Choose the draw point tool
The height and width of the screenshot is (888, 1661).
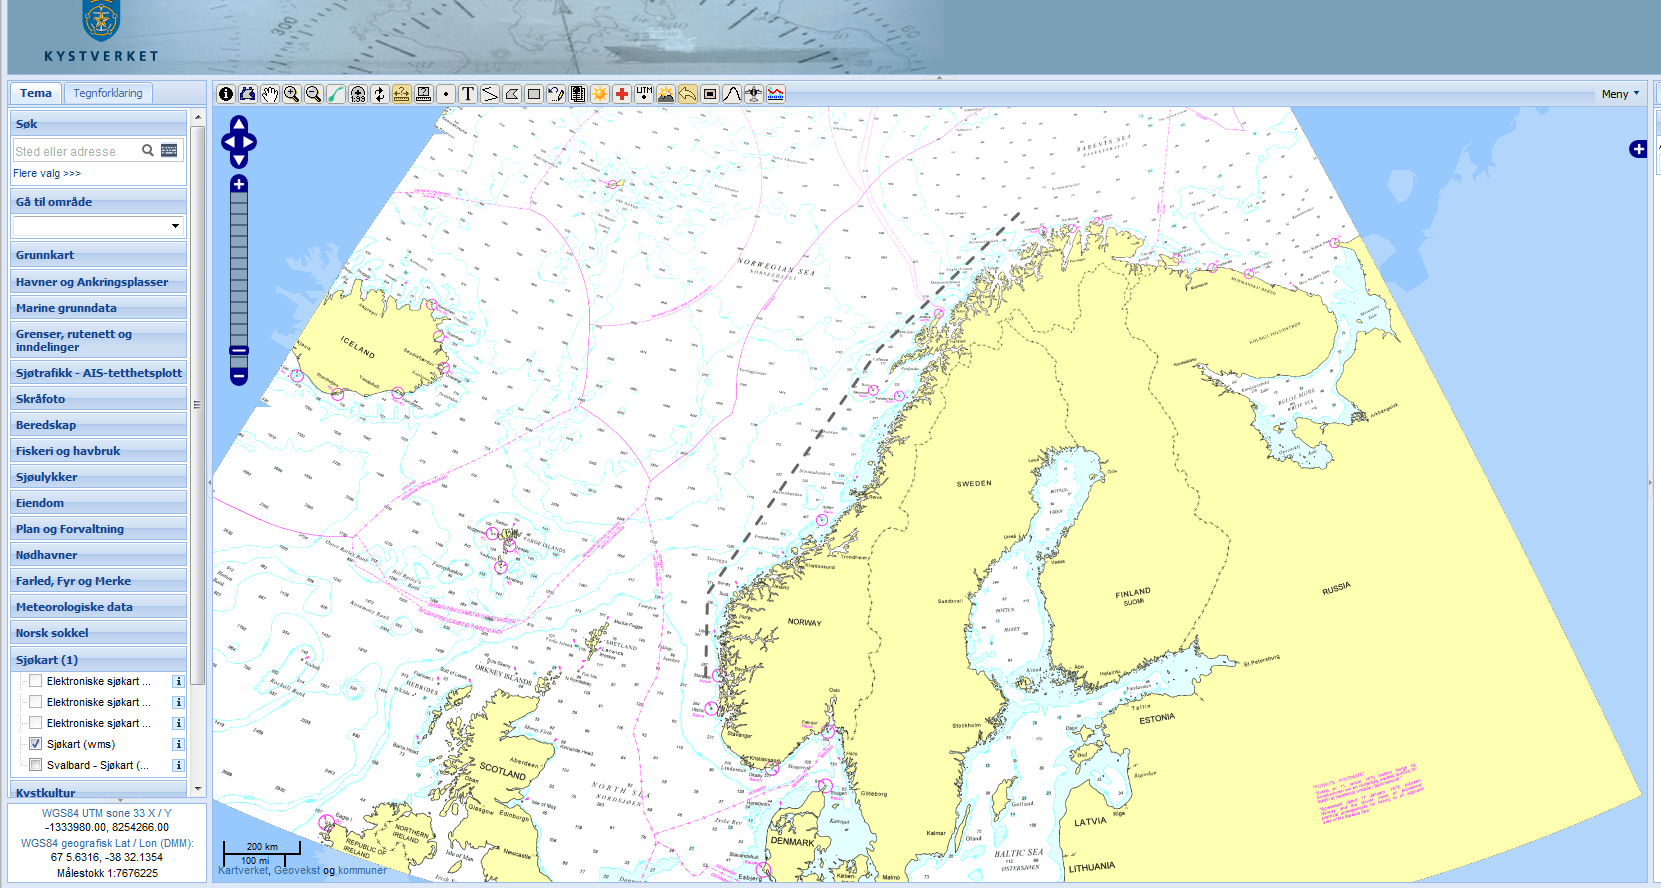pyautogui.click(x=446, y=94)
